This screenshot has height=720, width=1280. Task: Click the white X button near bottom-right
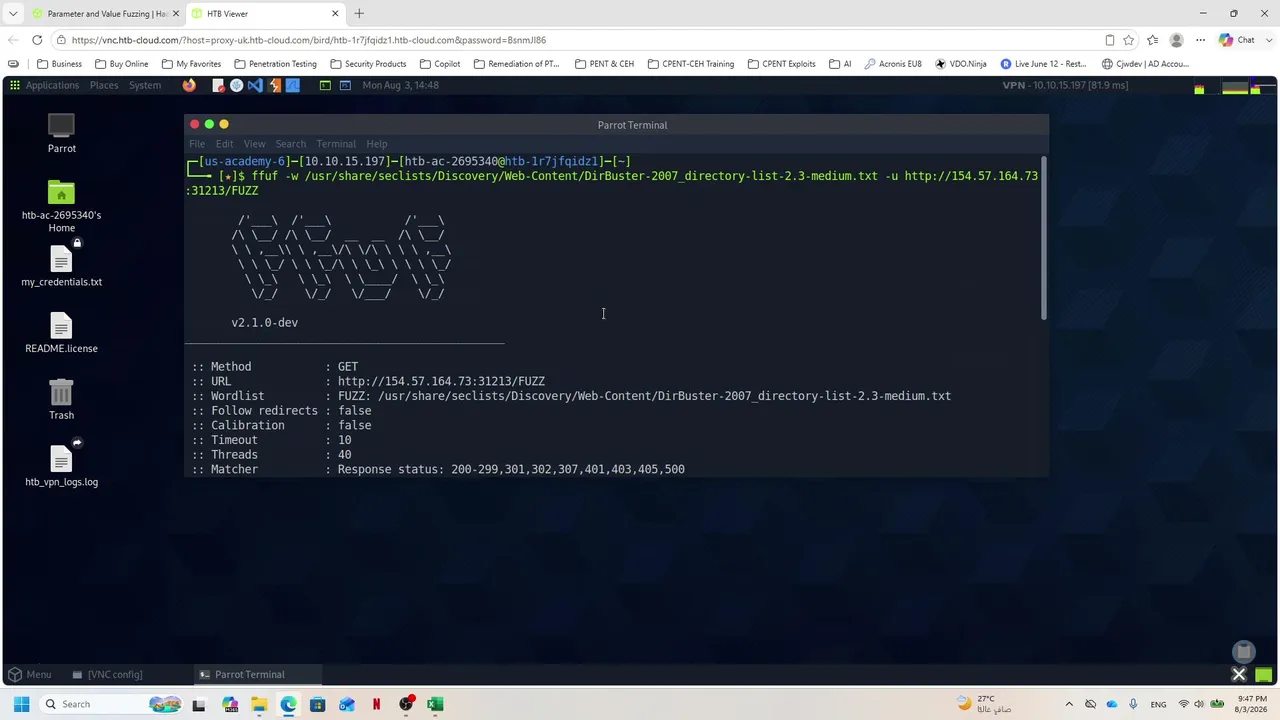(1238, 674)
